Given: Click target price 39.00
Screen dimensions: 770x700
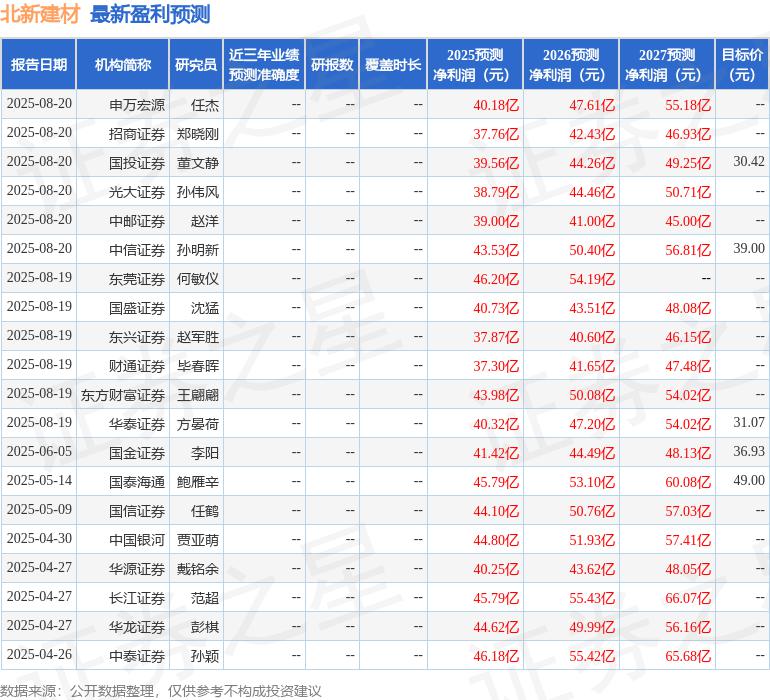Looking at the screenshot, I should [x=748, y=249].
